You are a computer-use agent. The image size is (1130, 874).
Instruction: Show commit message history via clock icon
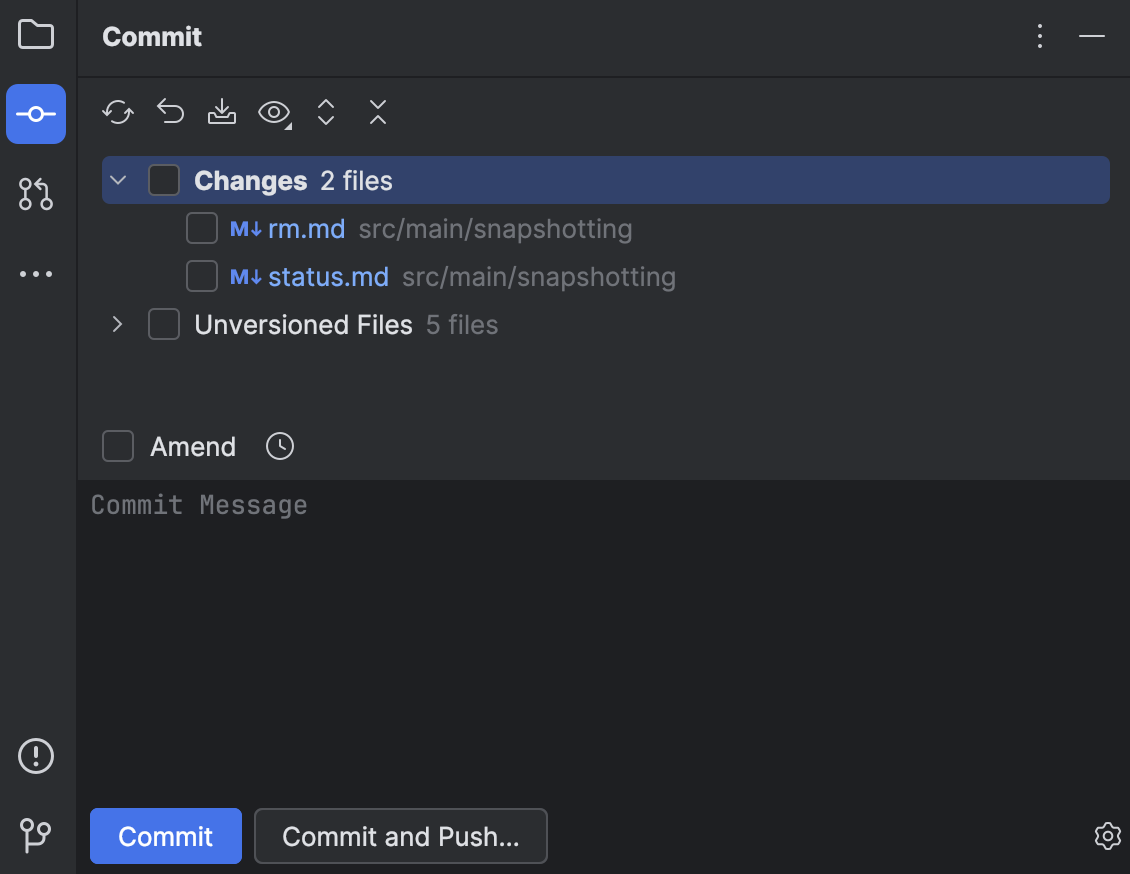(x=279, y=446)
